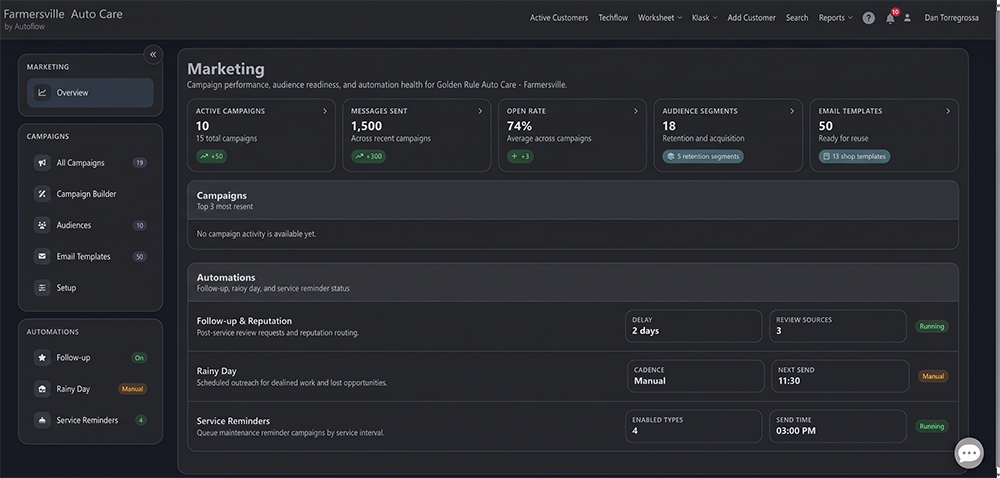Click the +300 trend badge
1000x478 pixels.
(368, 156)
